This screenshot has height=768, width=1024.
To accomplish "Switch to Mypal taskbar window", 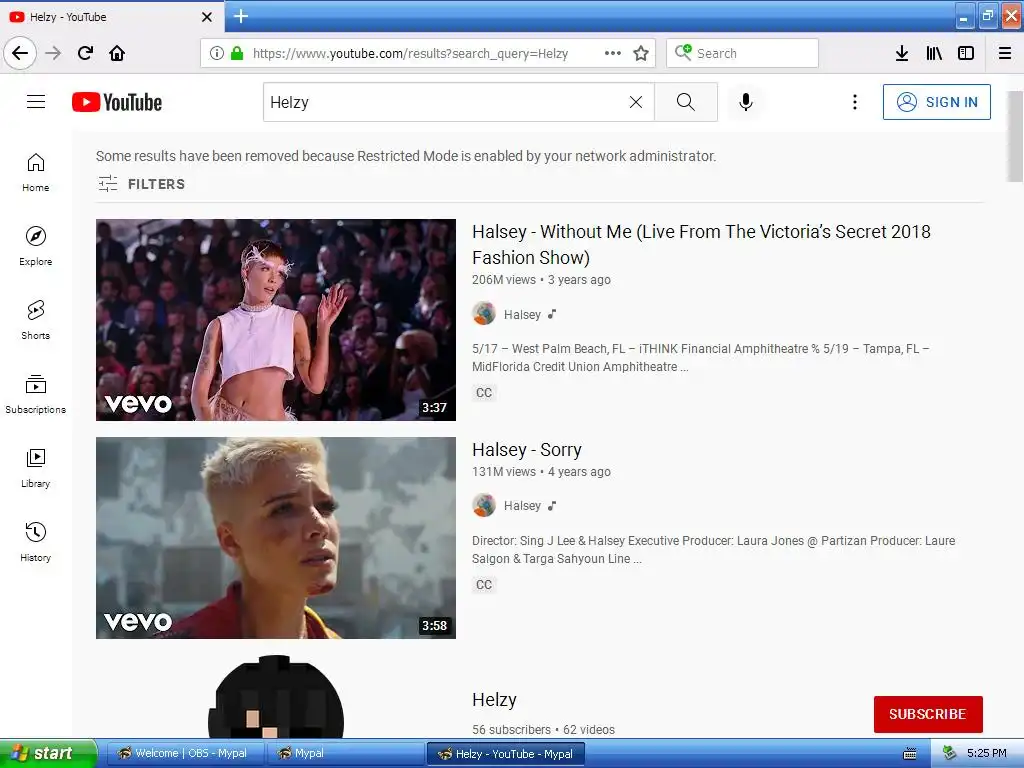I will [345, 754].
